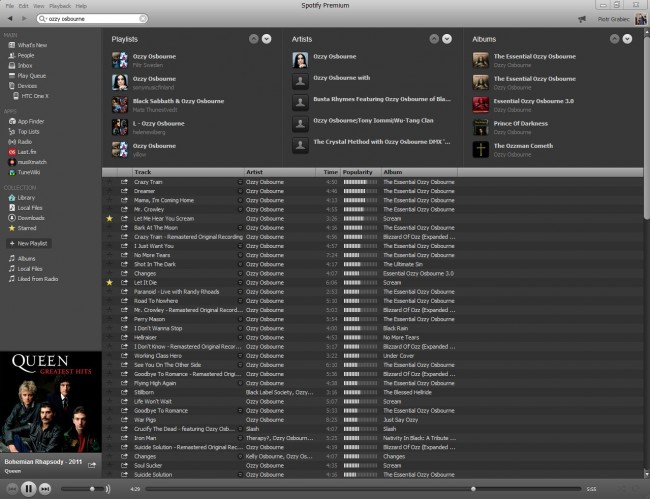Open Essential Ozzy Osbourne 3.0 album
Viewport: 650px width, 499px height.
(534, 101)
